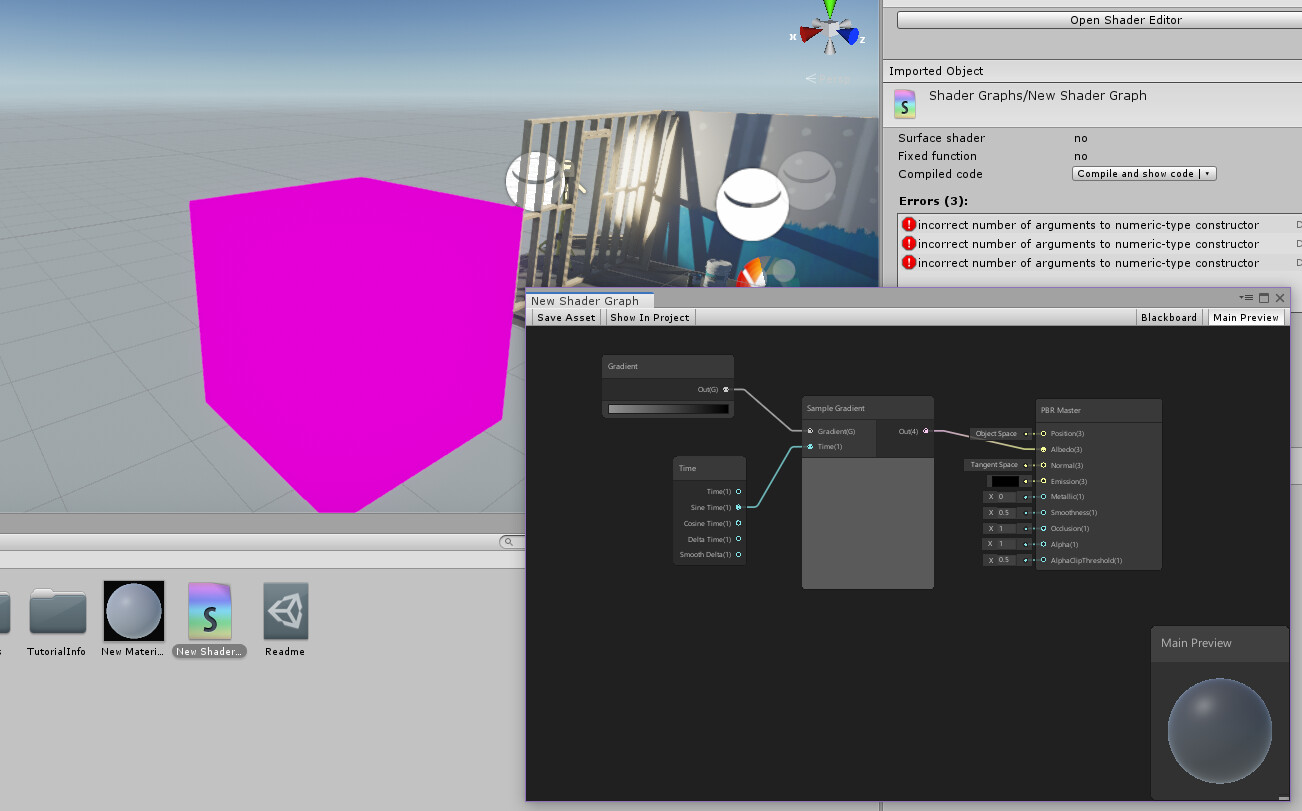Click the gradient preview strip on the Gradient node

coord(667,408)
